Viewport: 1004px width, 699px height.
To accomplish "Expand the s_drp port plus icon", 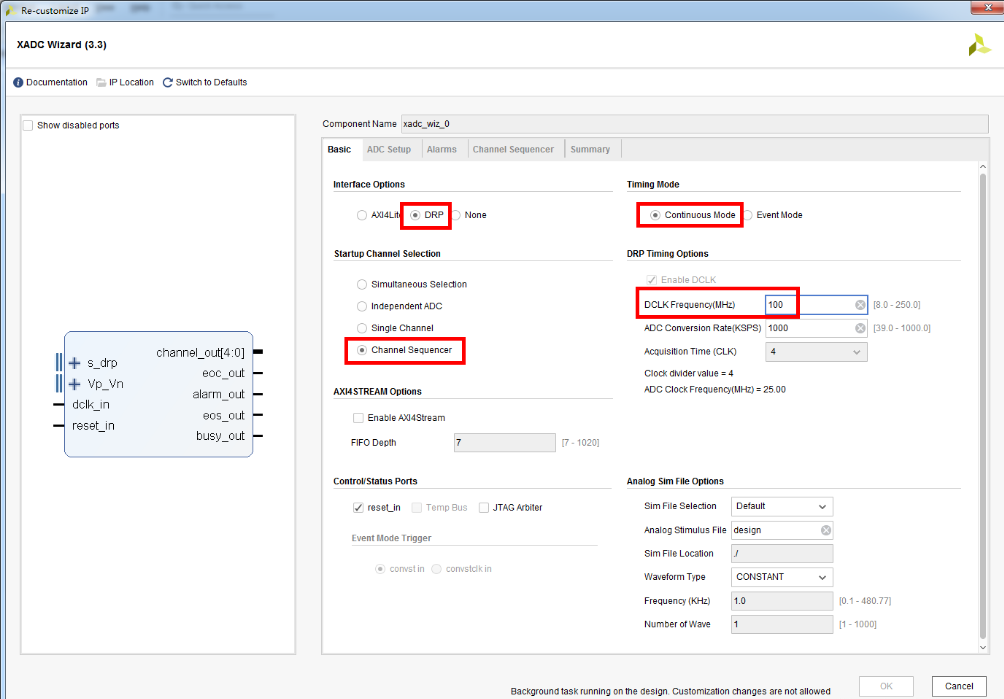I will coord(75,363).
